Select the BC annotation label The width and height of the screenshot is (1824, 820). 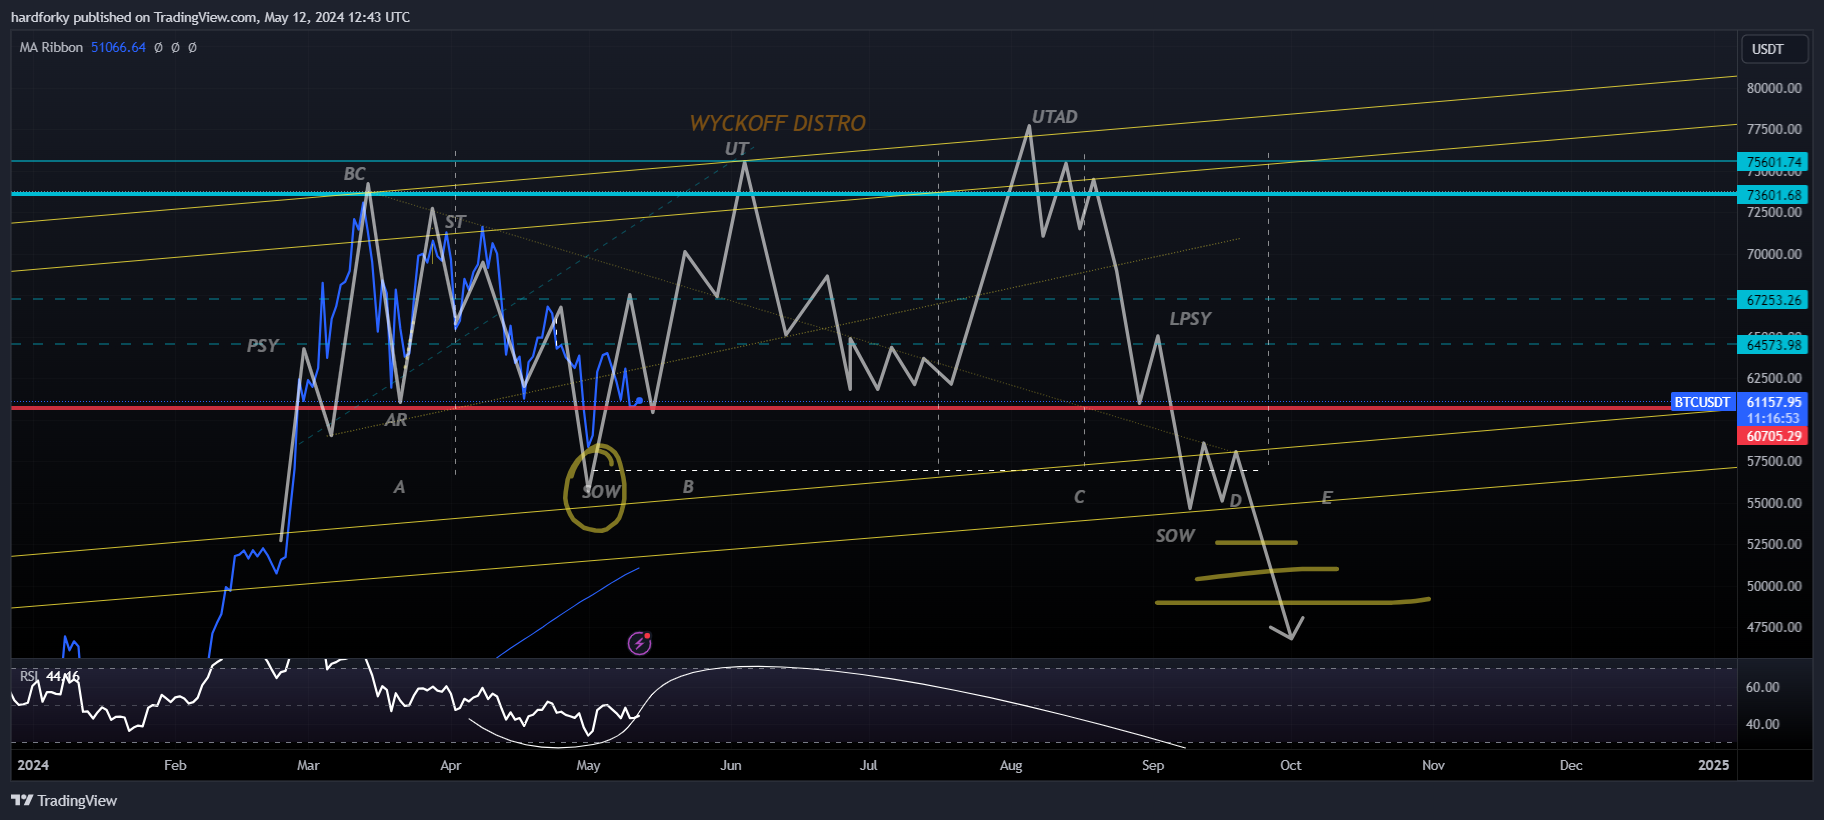pos(354,174)
